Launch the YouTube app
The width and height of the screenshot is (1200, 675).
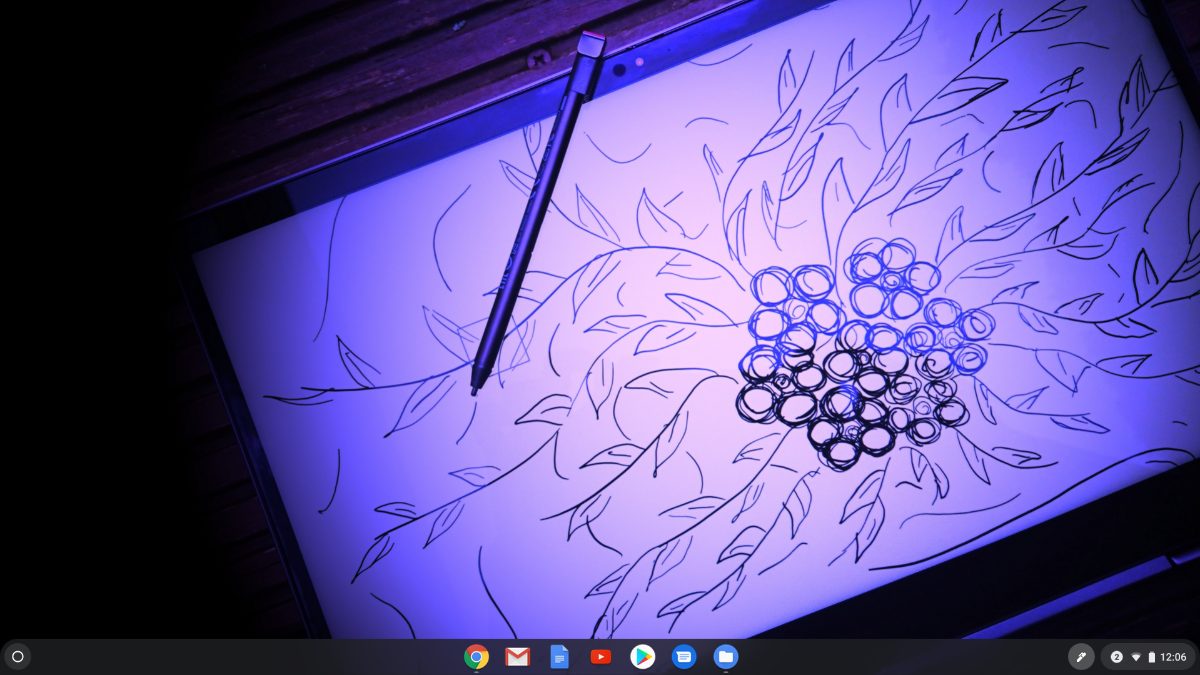coord(600,657)
